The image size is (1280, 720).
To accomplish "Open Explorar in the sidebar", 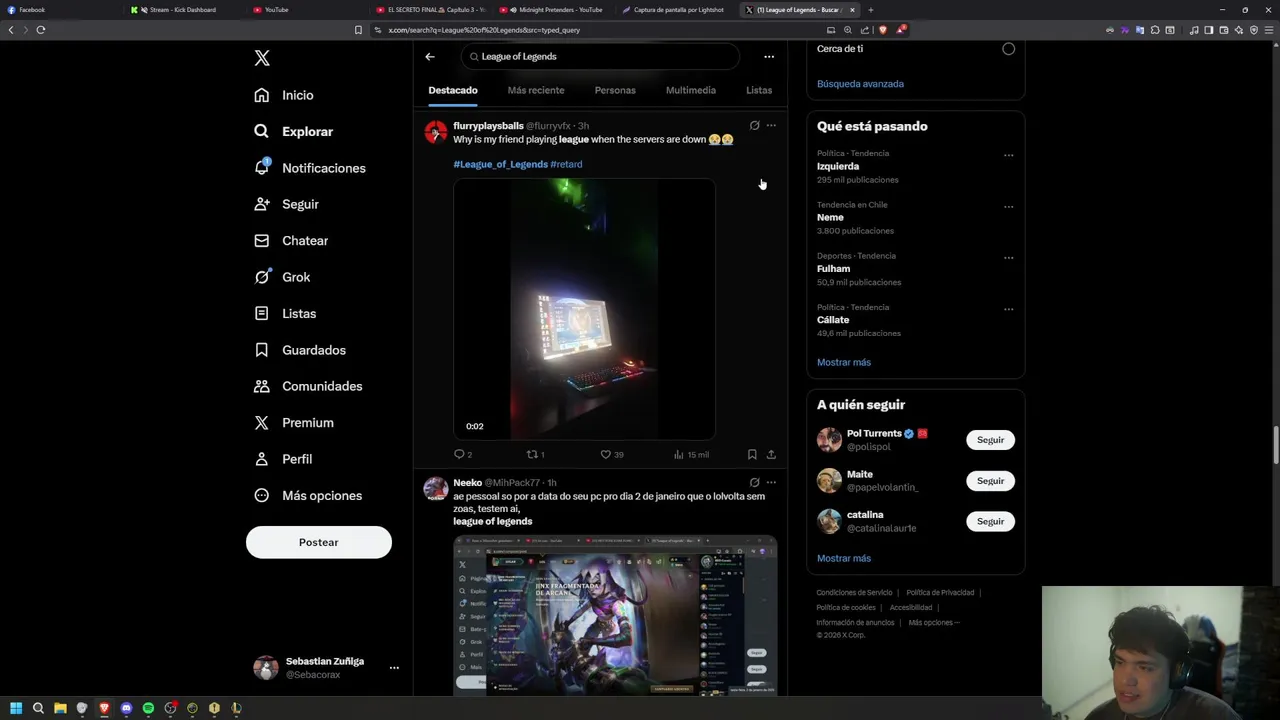I will click(x=293, y=131).
